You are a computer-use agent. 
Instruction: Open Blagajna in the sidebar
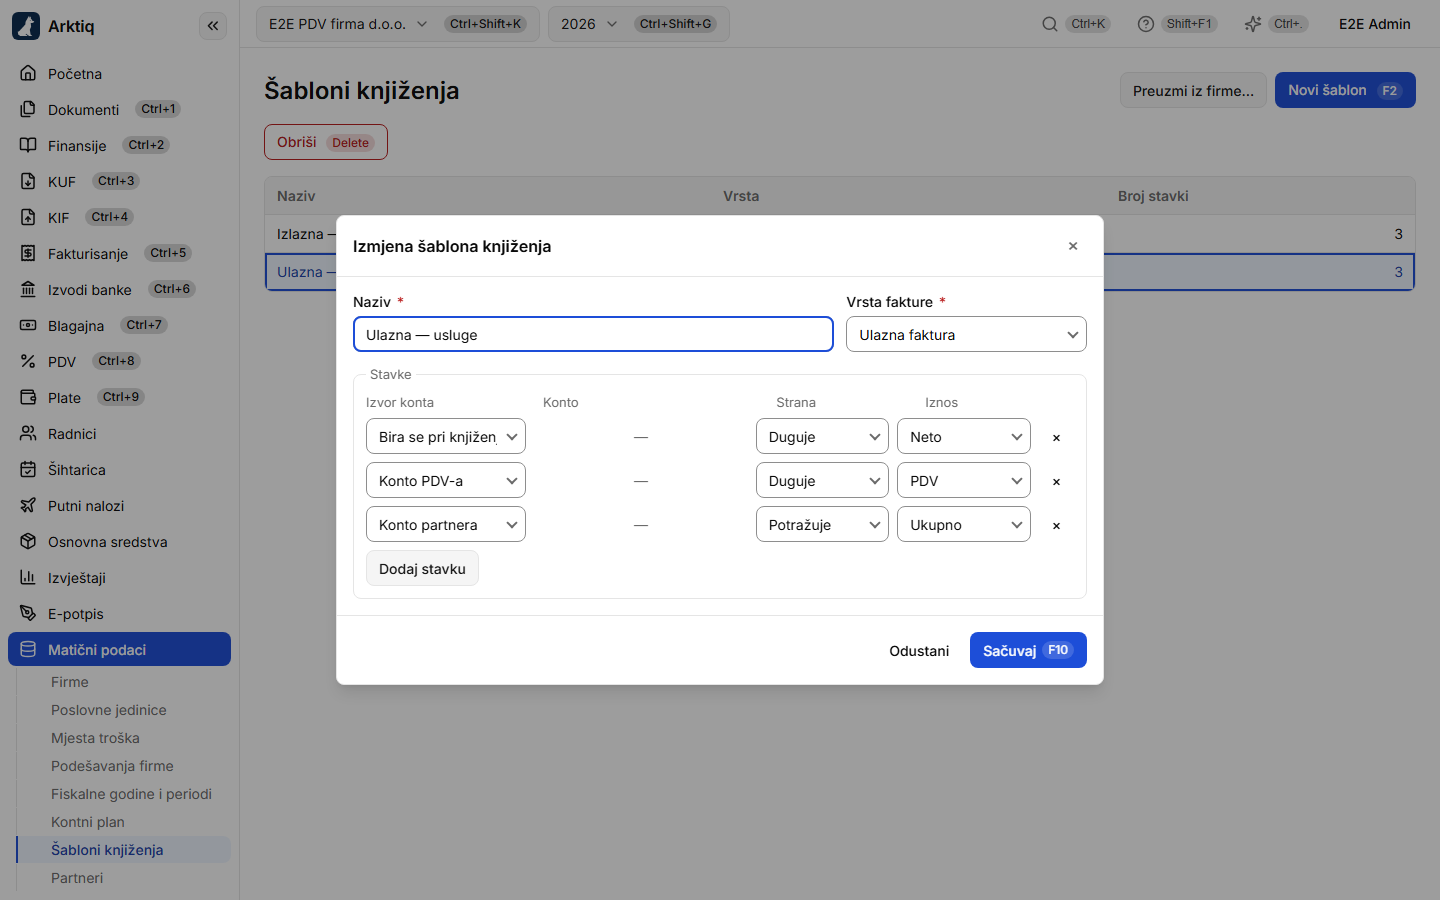[x=119, y=325]
